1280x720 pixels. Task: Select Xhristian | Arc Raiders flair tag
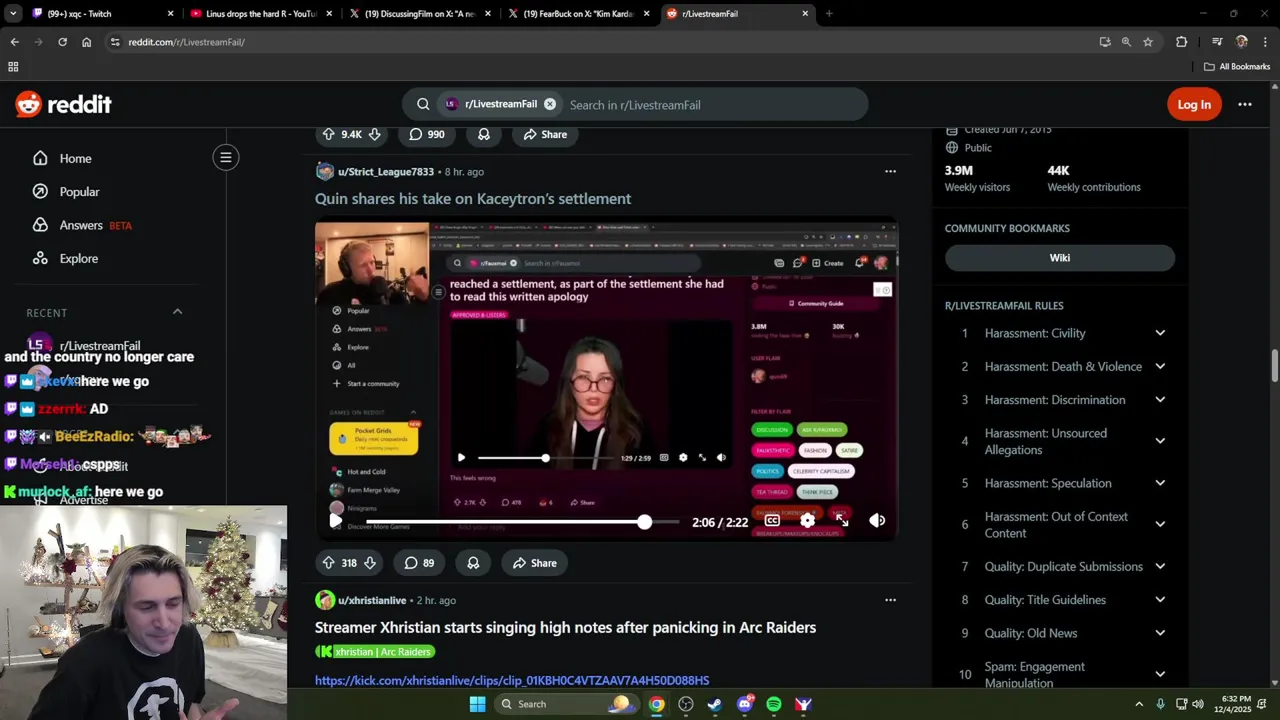(x=375, y=652)
